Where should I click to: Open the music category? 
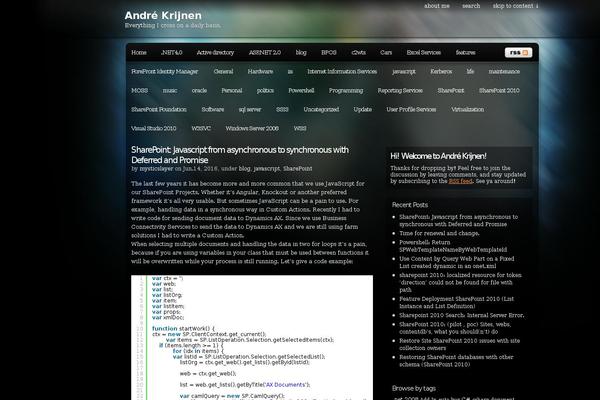(170, 90)
